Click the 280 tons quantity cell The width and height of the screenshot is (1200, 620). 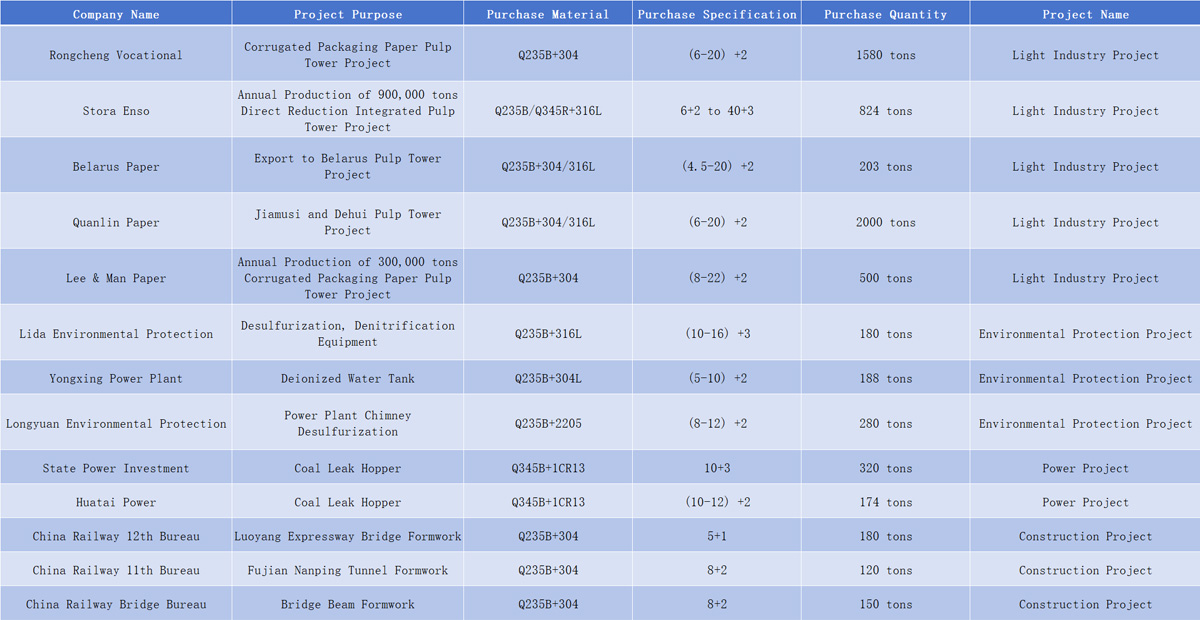coord(886,423)
